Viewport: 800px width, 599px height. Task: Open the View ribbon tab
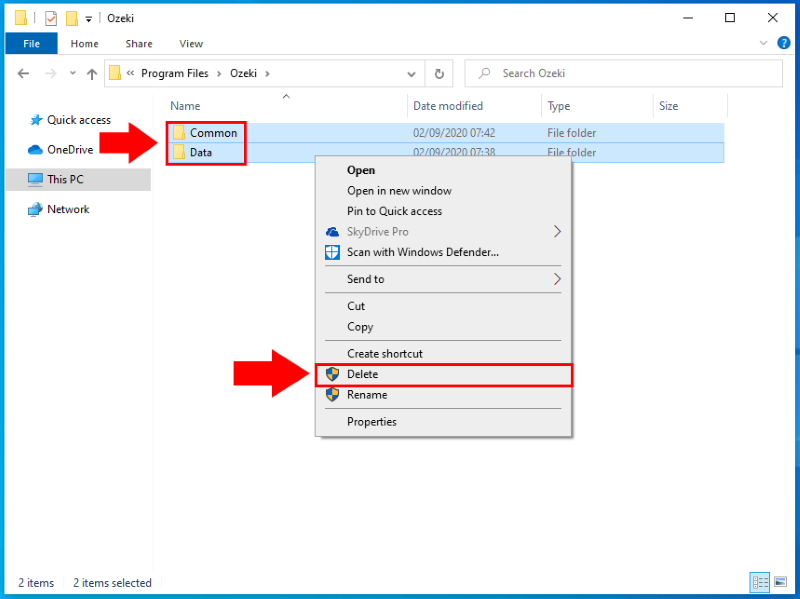(191, 44)
